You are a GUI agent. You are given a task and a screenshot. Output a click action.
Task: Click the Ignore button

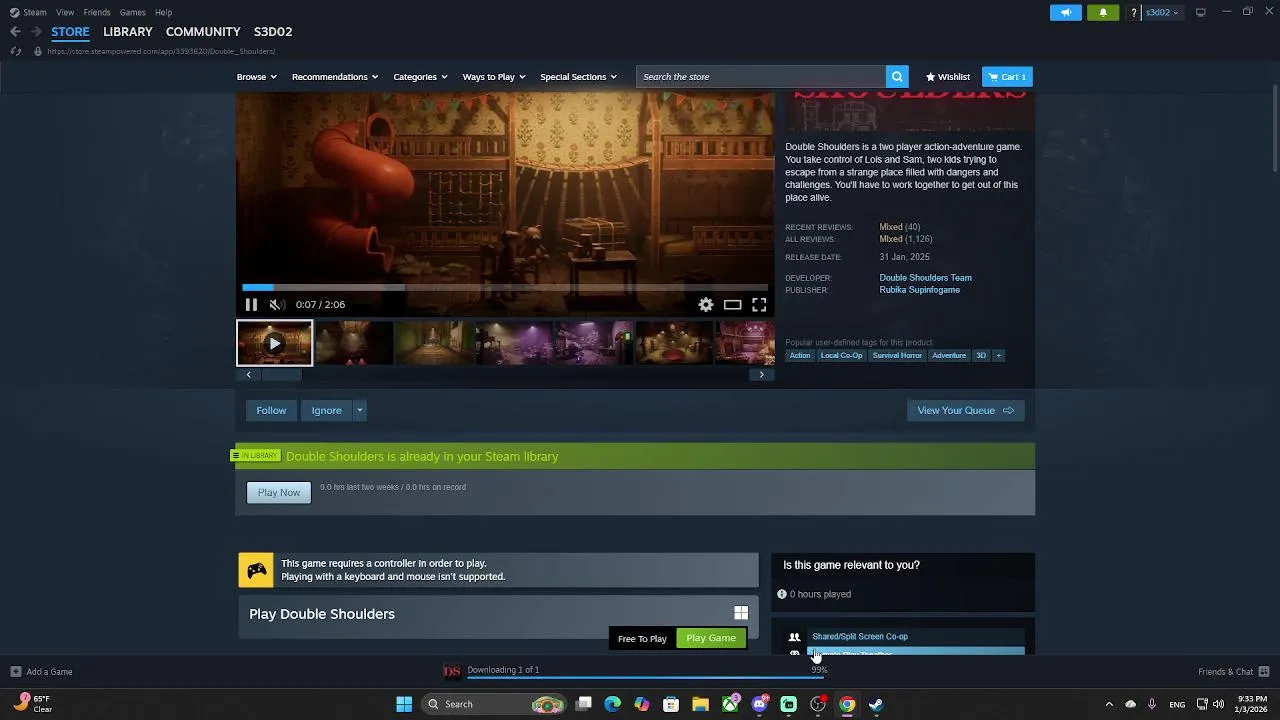coord(326,410)
